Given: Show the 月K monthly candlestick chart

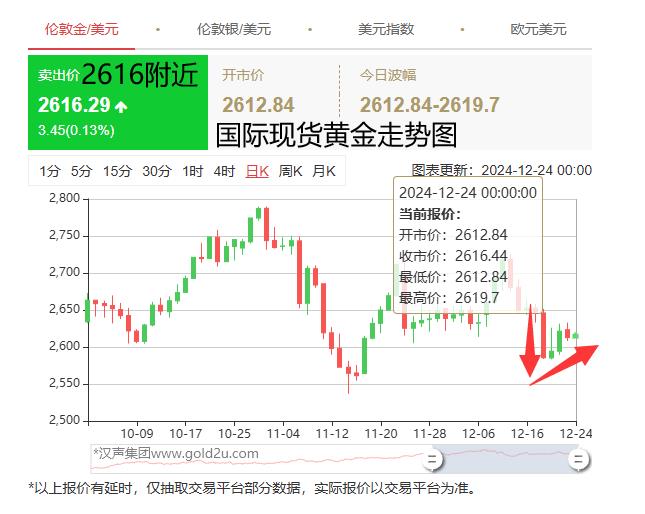Looking at the screenshot, I should coord(324,171).
